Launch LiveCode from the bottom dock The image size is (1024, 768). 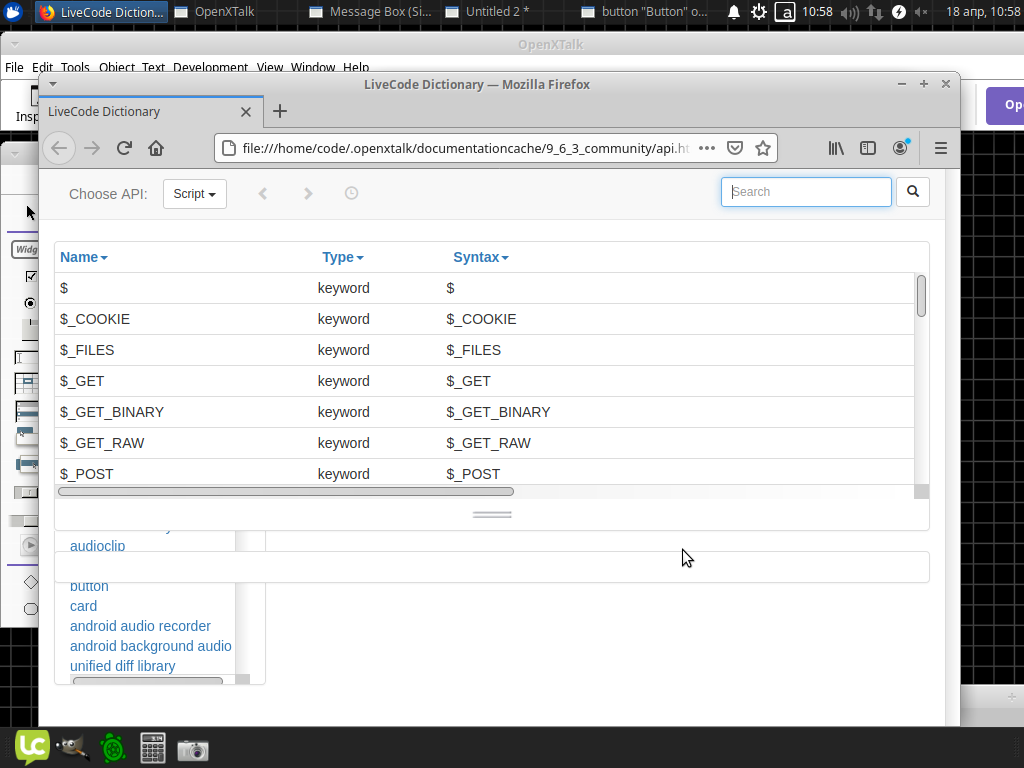click(32, 747)
